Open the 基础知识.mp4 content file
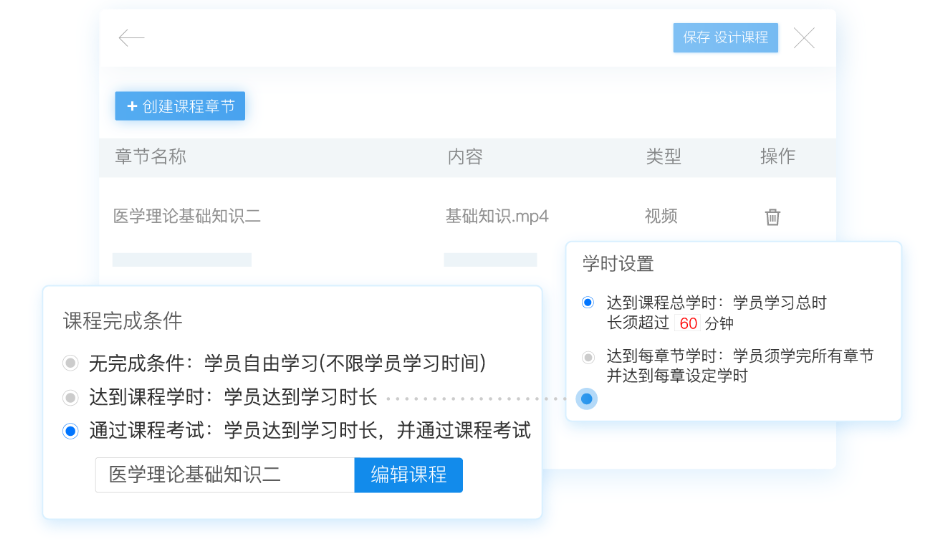This screenshot has height=546, width=936. tap(496, 216)
